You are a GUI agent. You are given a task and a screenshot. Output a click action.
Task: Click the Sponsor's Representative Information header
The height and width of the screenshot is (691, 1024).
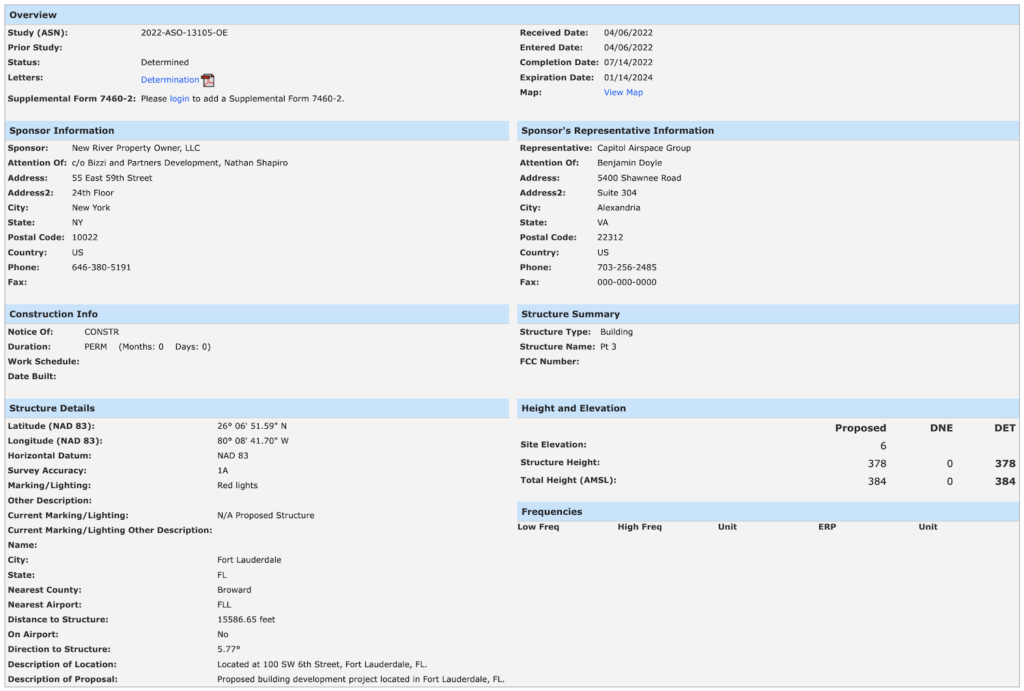617,131
